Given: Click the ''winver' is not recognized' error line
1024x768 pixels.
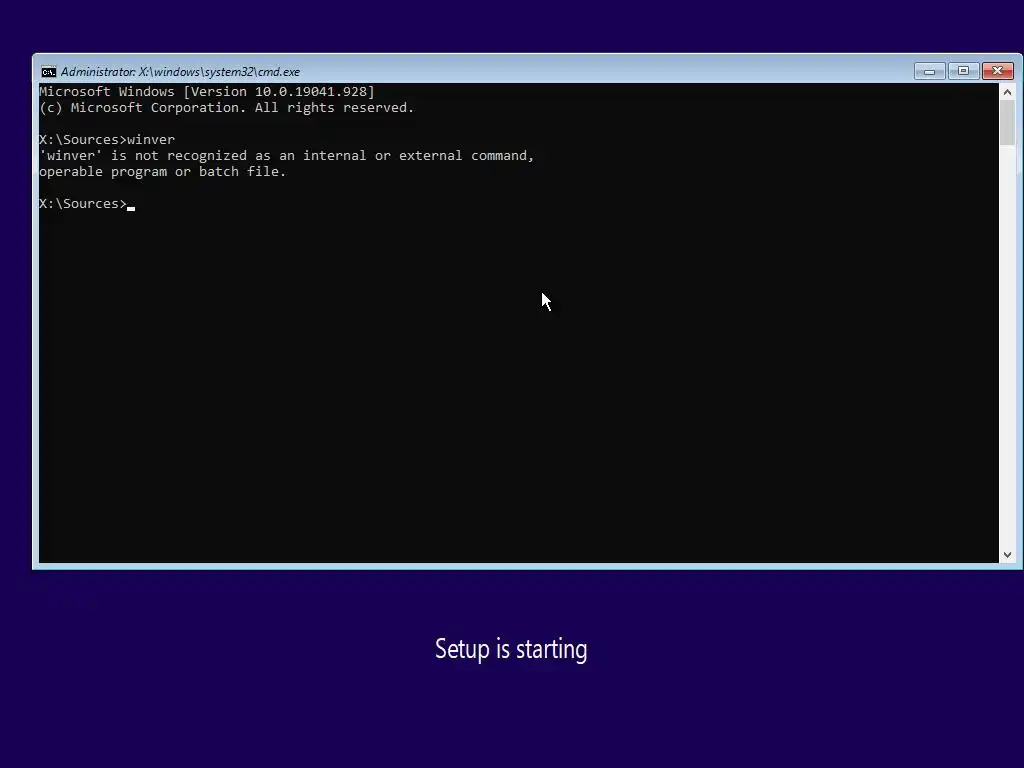Looking at the screenshot, I should pos(287,155).
